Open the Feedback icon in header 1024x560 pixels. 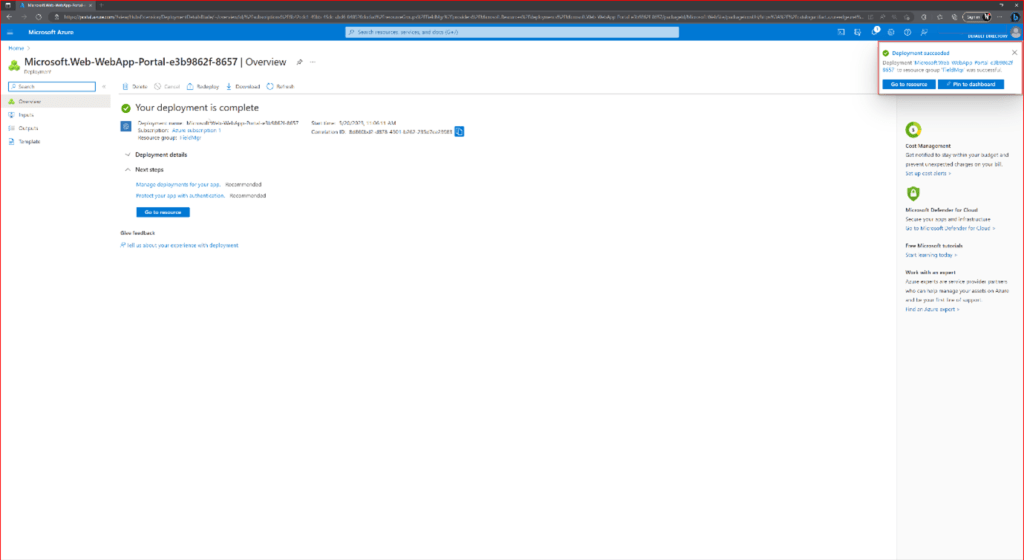924,32
